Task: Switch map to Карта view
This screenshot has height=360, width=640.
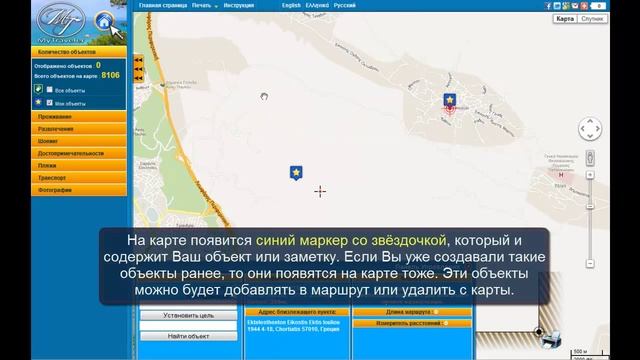Action: 565,19
